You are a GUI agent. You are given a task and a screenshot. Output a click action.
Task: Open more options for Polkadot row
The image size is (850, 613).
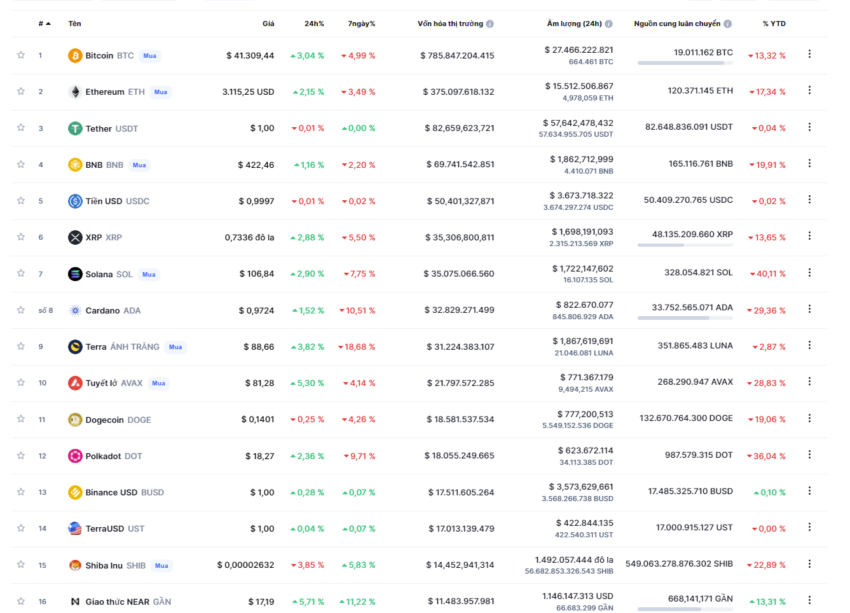coord(809,455)
